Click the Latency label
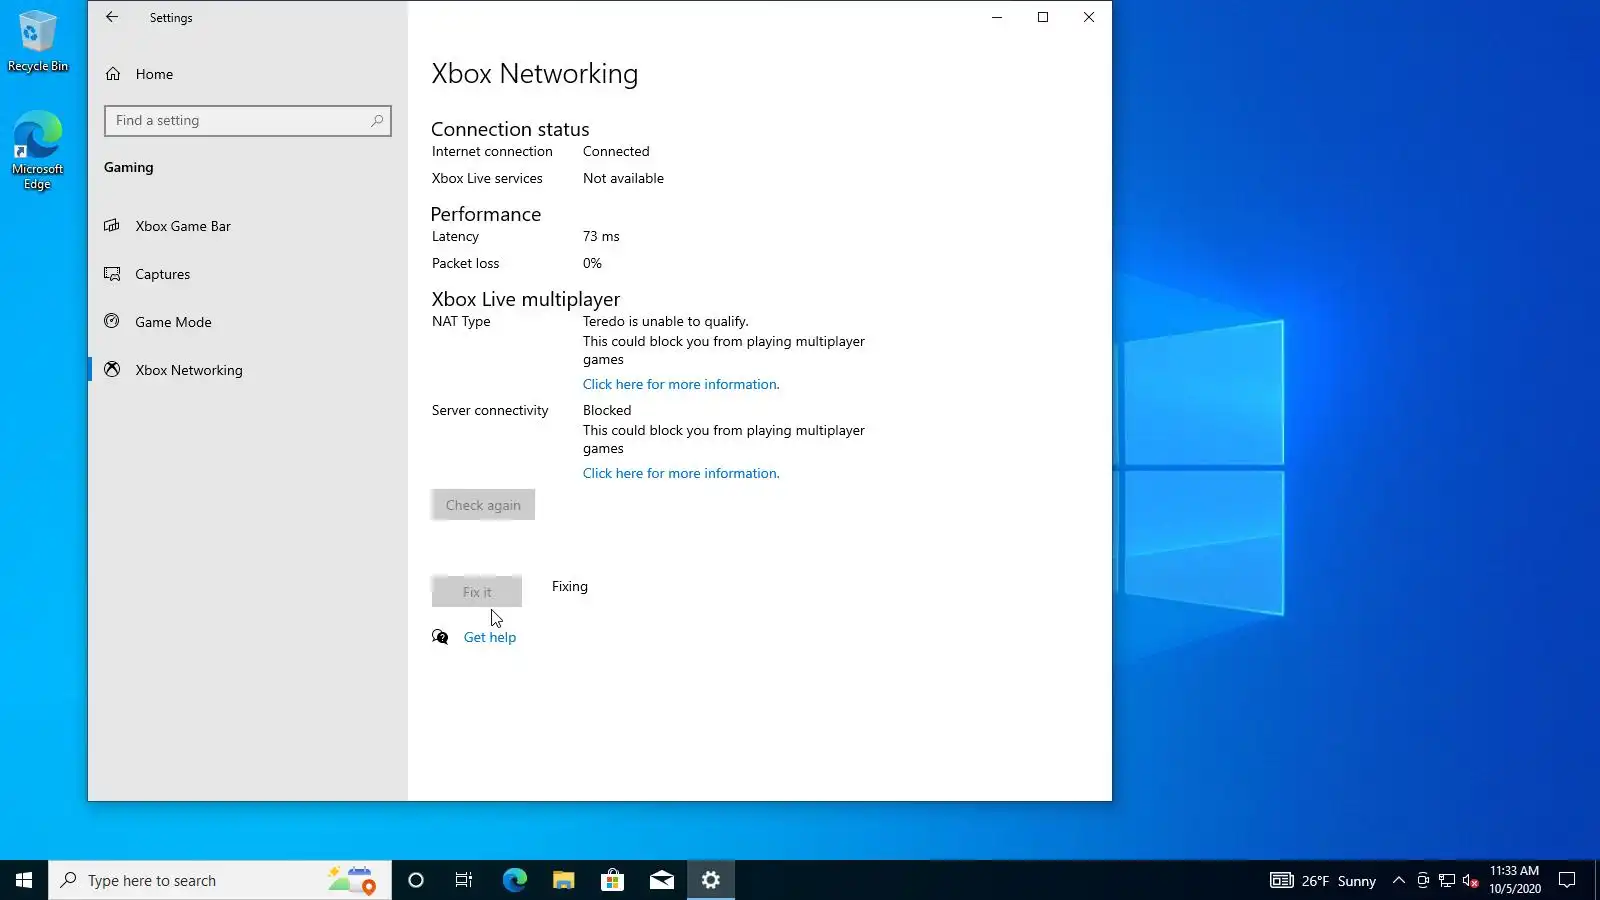1600x900 pixels. (455, 236)
